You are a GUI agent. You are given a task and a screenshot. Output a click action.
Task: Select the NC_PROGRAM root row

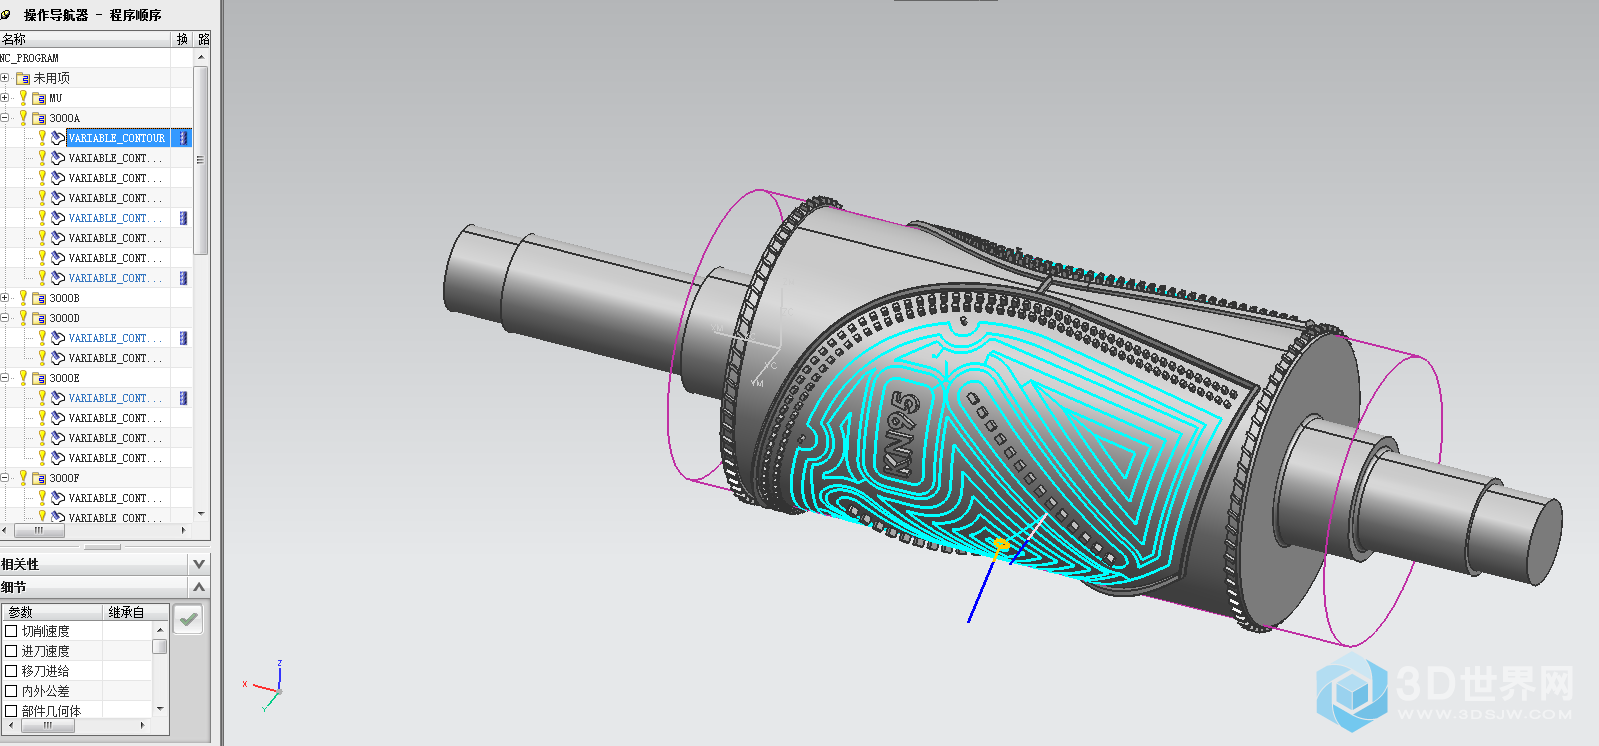(x=30, y=58)
